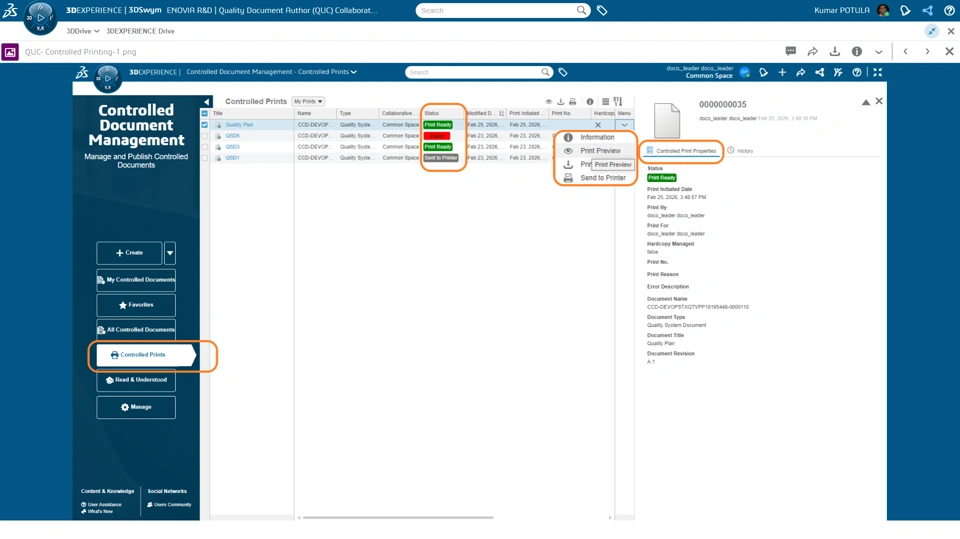Go to the next file in the viewer
Viewport: 960px width, 539px height.
point(928,51)
